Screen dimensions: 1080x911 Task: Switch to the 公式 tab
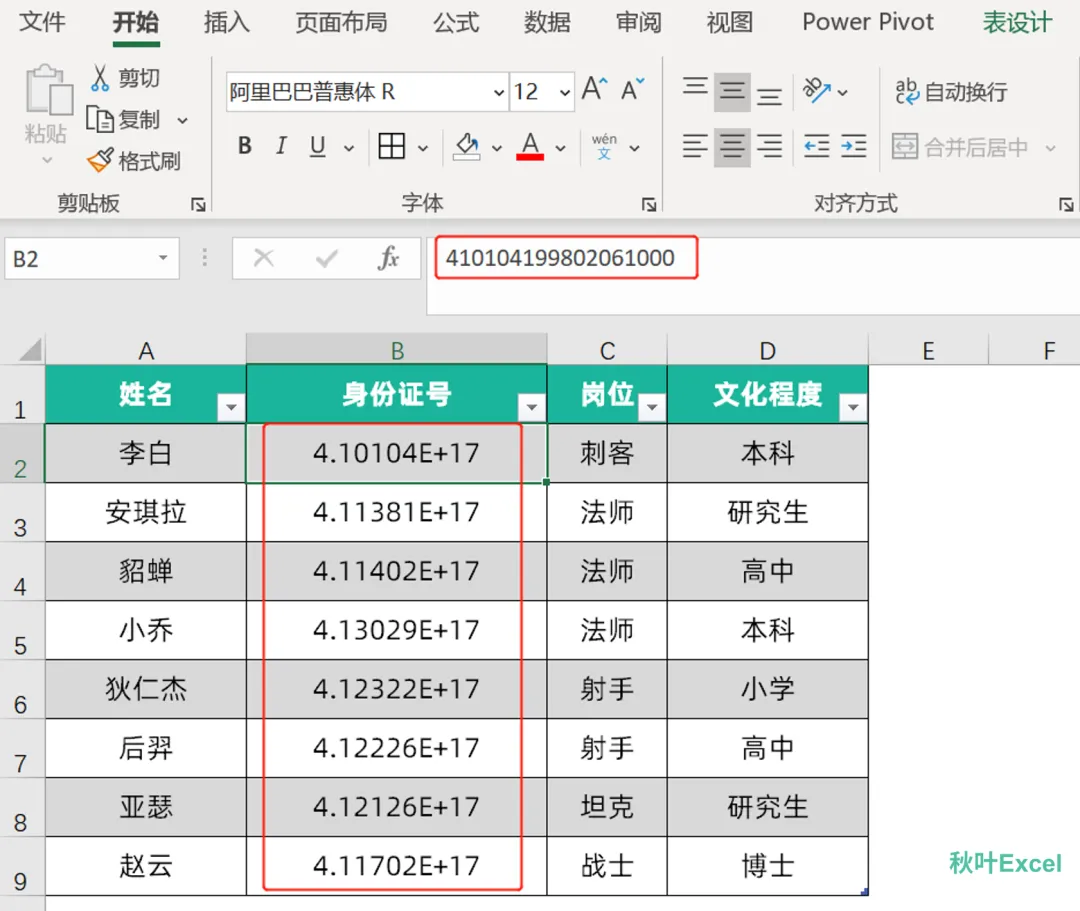(456, 22)
